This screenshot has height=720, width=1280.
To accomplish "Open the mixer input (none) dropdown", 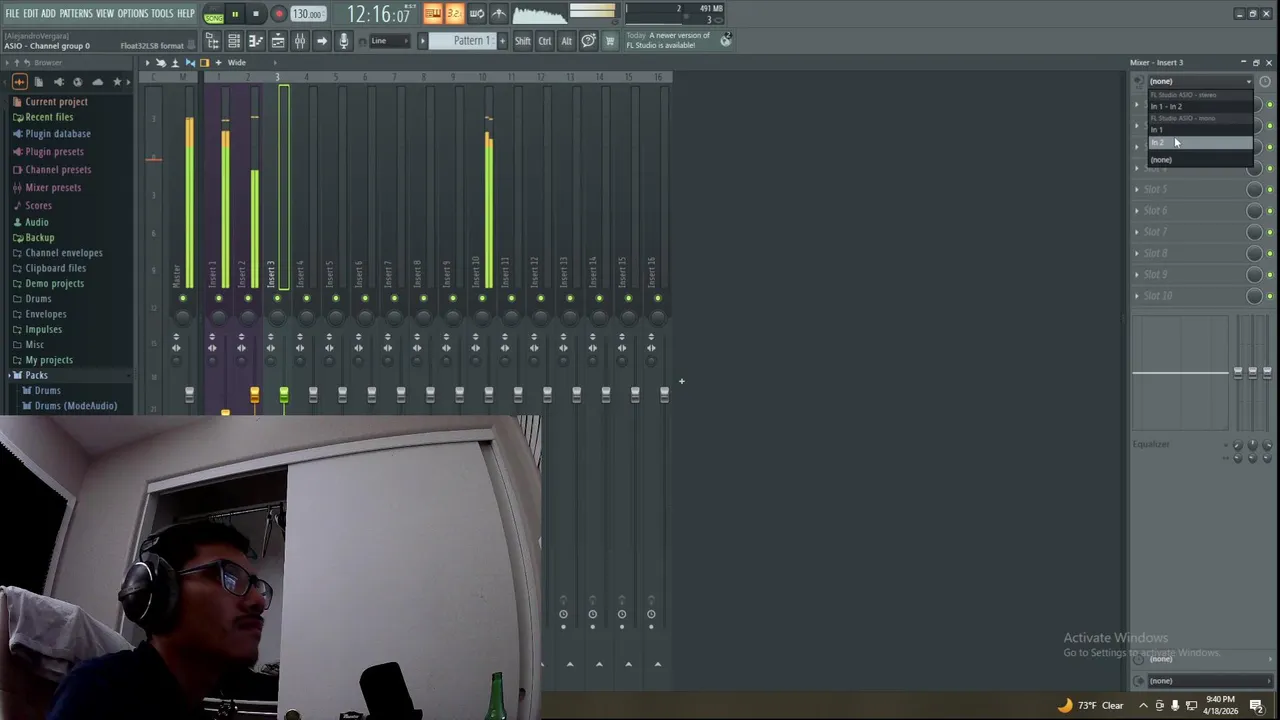I will point(1201,81).
